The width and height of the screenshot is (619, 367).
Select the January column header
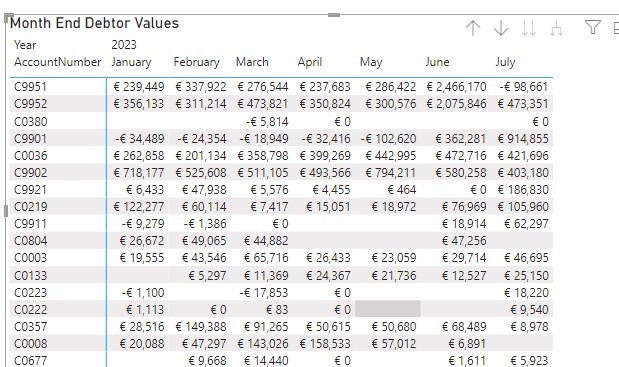[131, 62]
